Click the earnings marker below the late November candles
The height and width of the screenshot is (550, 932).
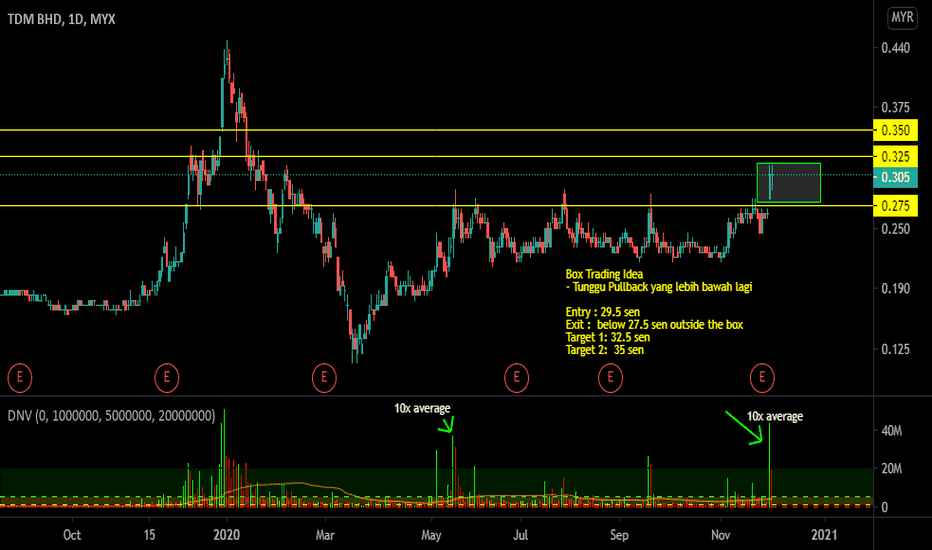click(762, 378)
